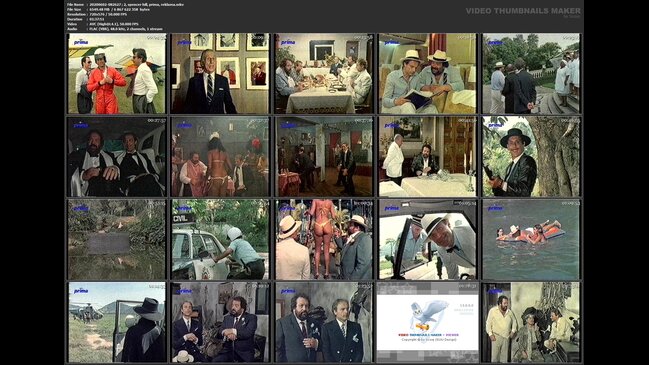The height and width of the screenshot is (365, 649).
Task: Open thumbnail of man leaning into car window
Action: point(428,240)
